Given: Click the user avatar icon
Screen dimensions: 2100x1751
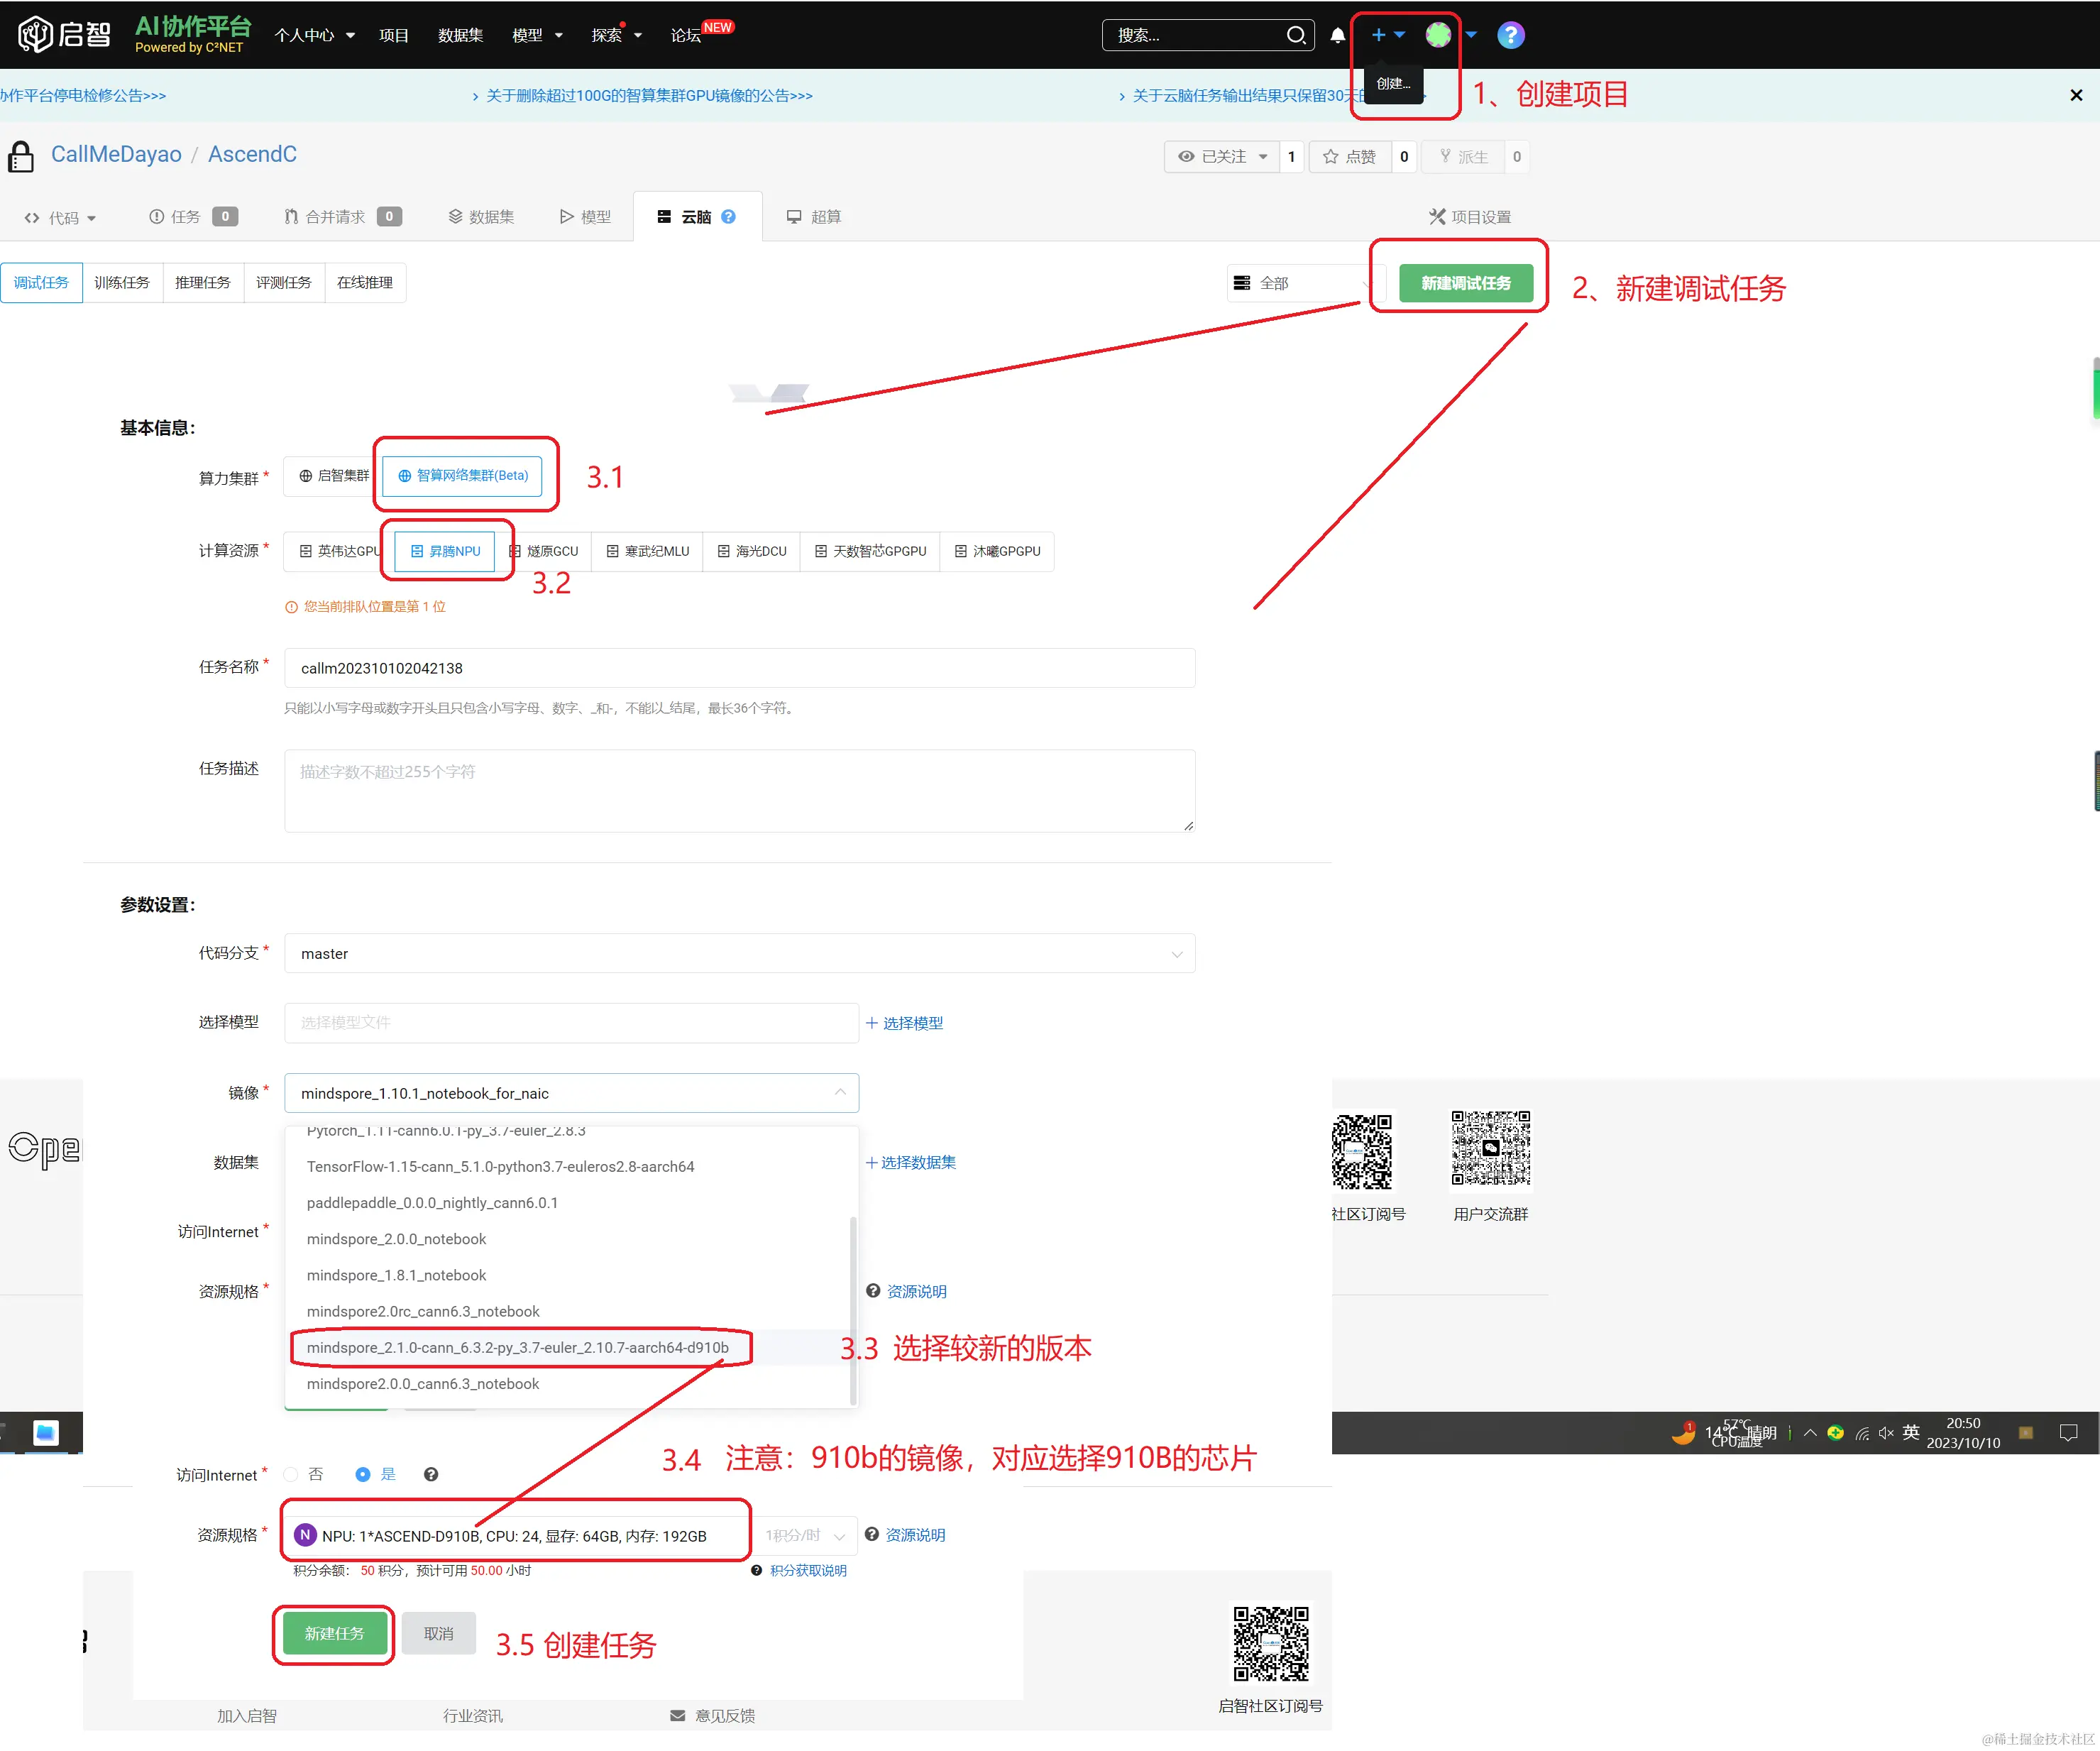Looking at the screenshot, I should pyautogui.click(x=1438, y=36).
